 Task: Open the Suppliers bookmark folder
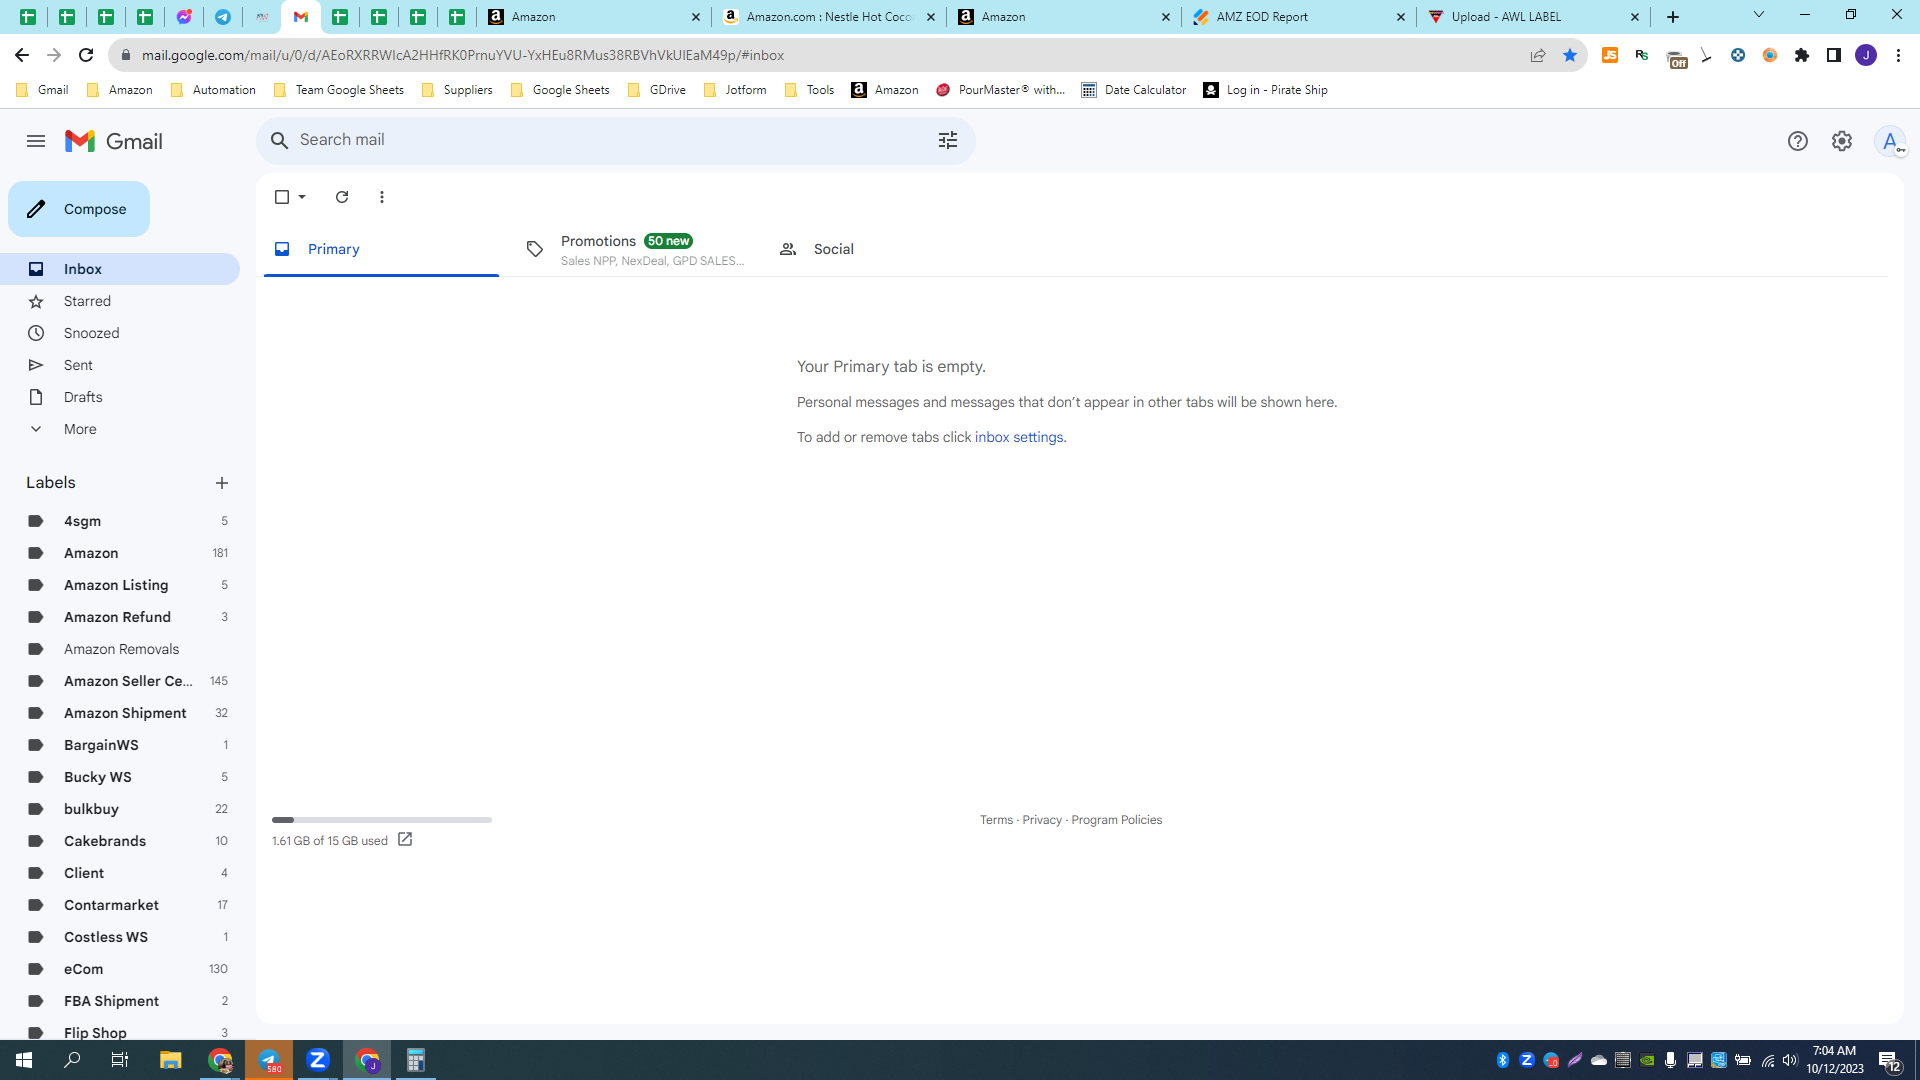(457, 90)
